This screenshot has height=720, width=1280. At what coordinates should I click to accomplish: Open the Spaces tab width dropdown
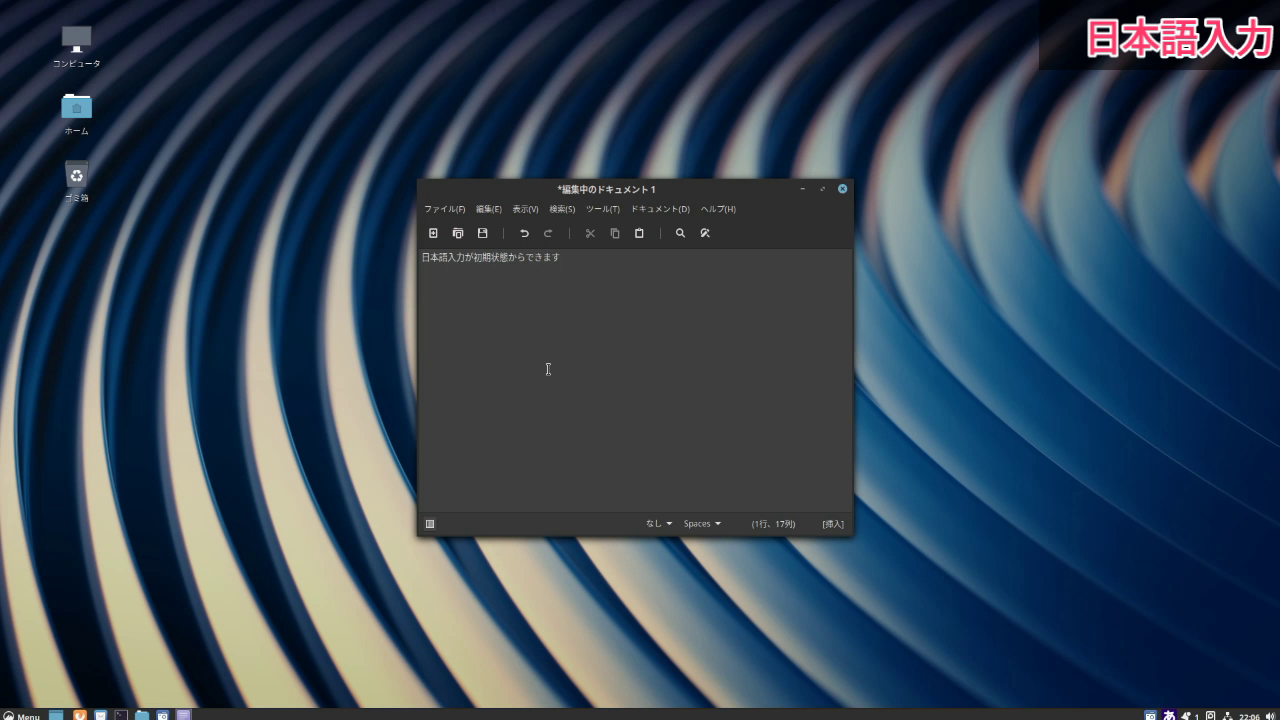coord(702,524)
